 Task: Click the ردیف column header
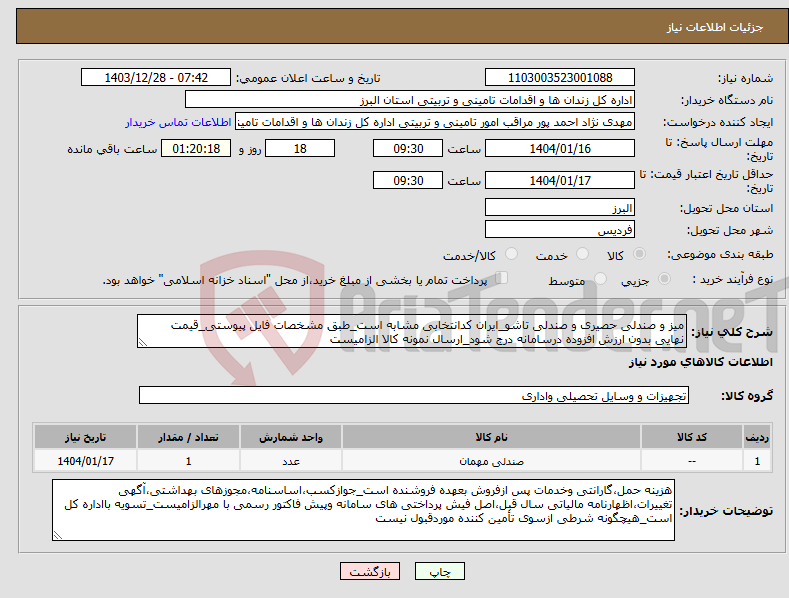pos(757,437)
